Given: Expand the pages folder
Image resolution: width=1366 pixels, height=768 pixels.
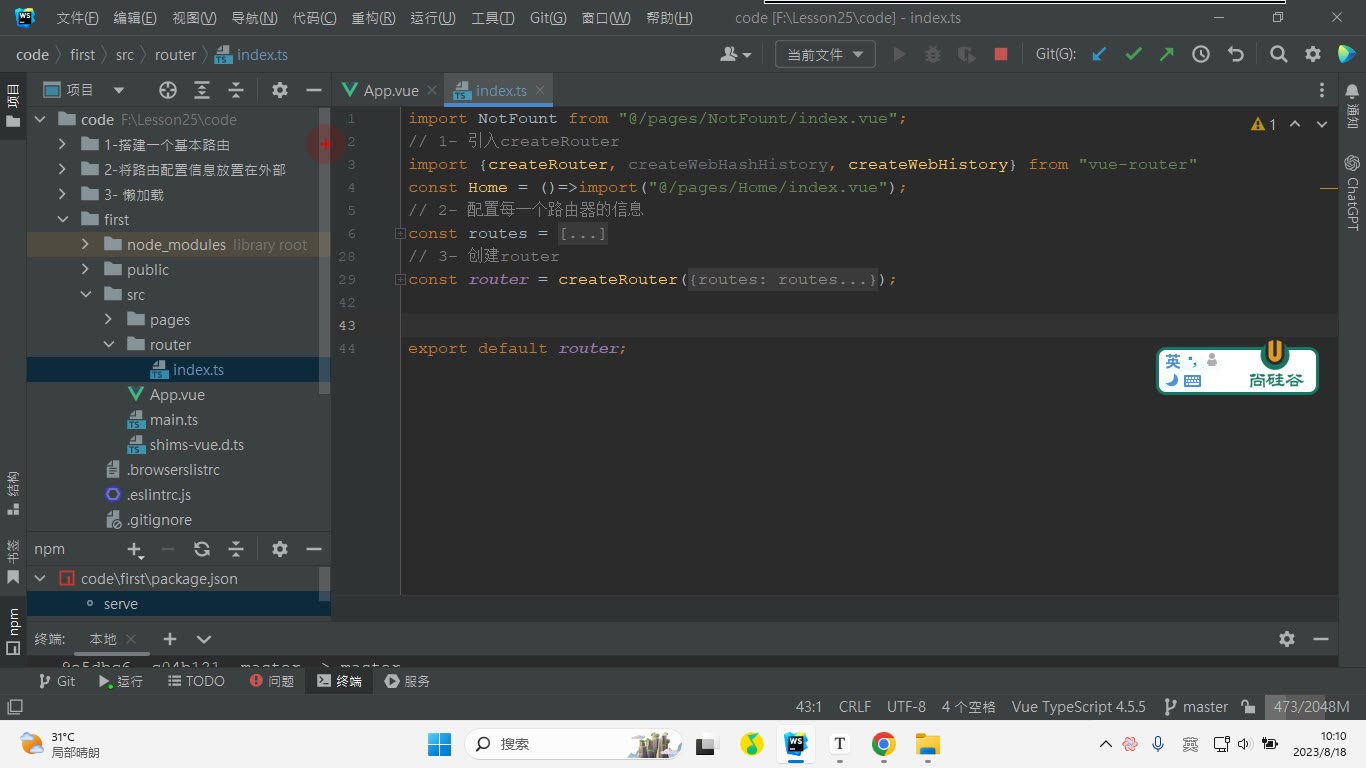Looking at the screenshot, I should 108,320.
